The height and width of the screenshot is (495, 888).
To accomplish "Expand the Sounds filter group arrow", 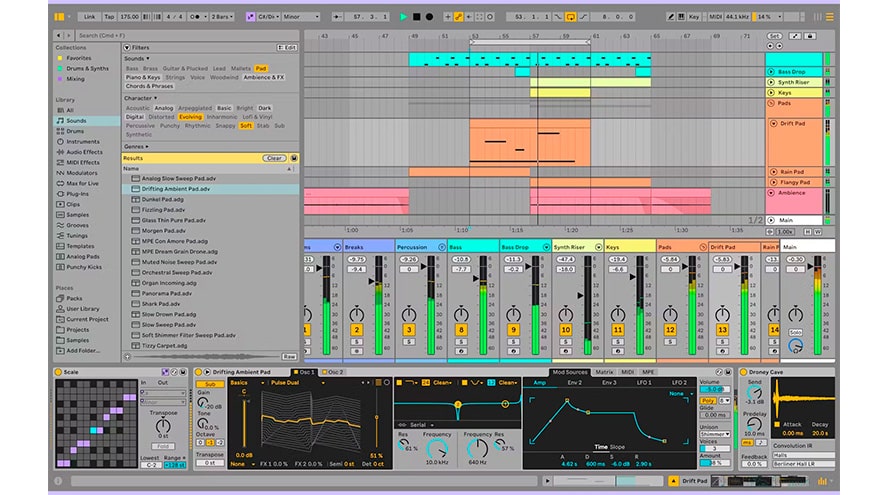I will coord(148,58).
